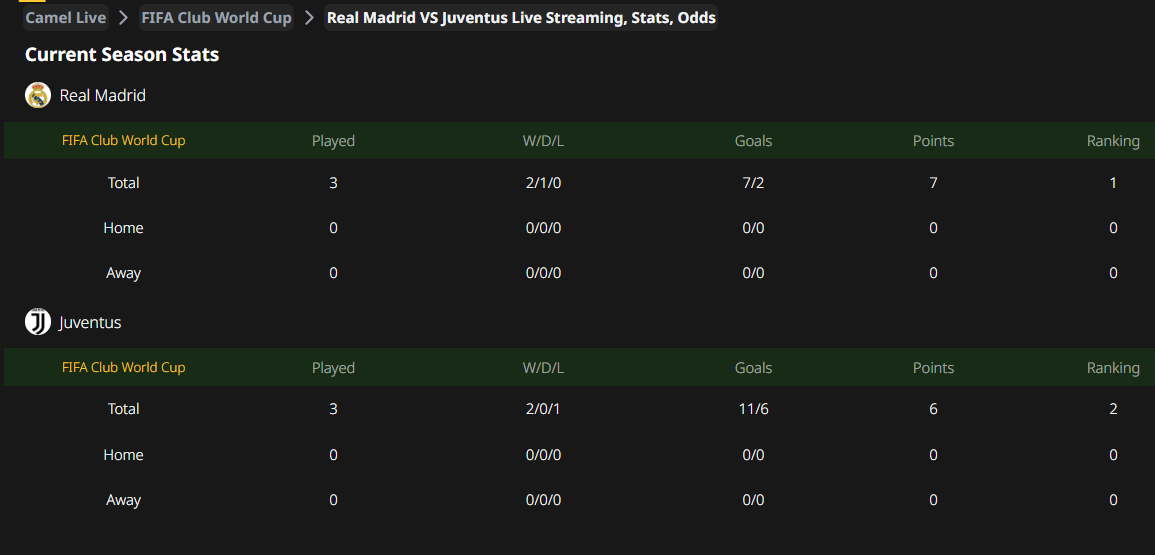Select the Home row of the Juventus table
The width and height of the screenshot is (1155, 555).
579,455
